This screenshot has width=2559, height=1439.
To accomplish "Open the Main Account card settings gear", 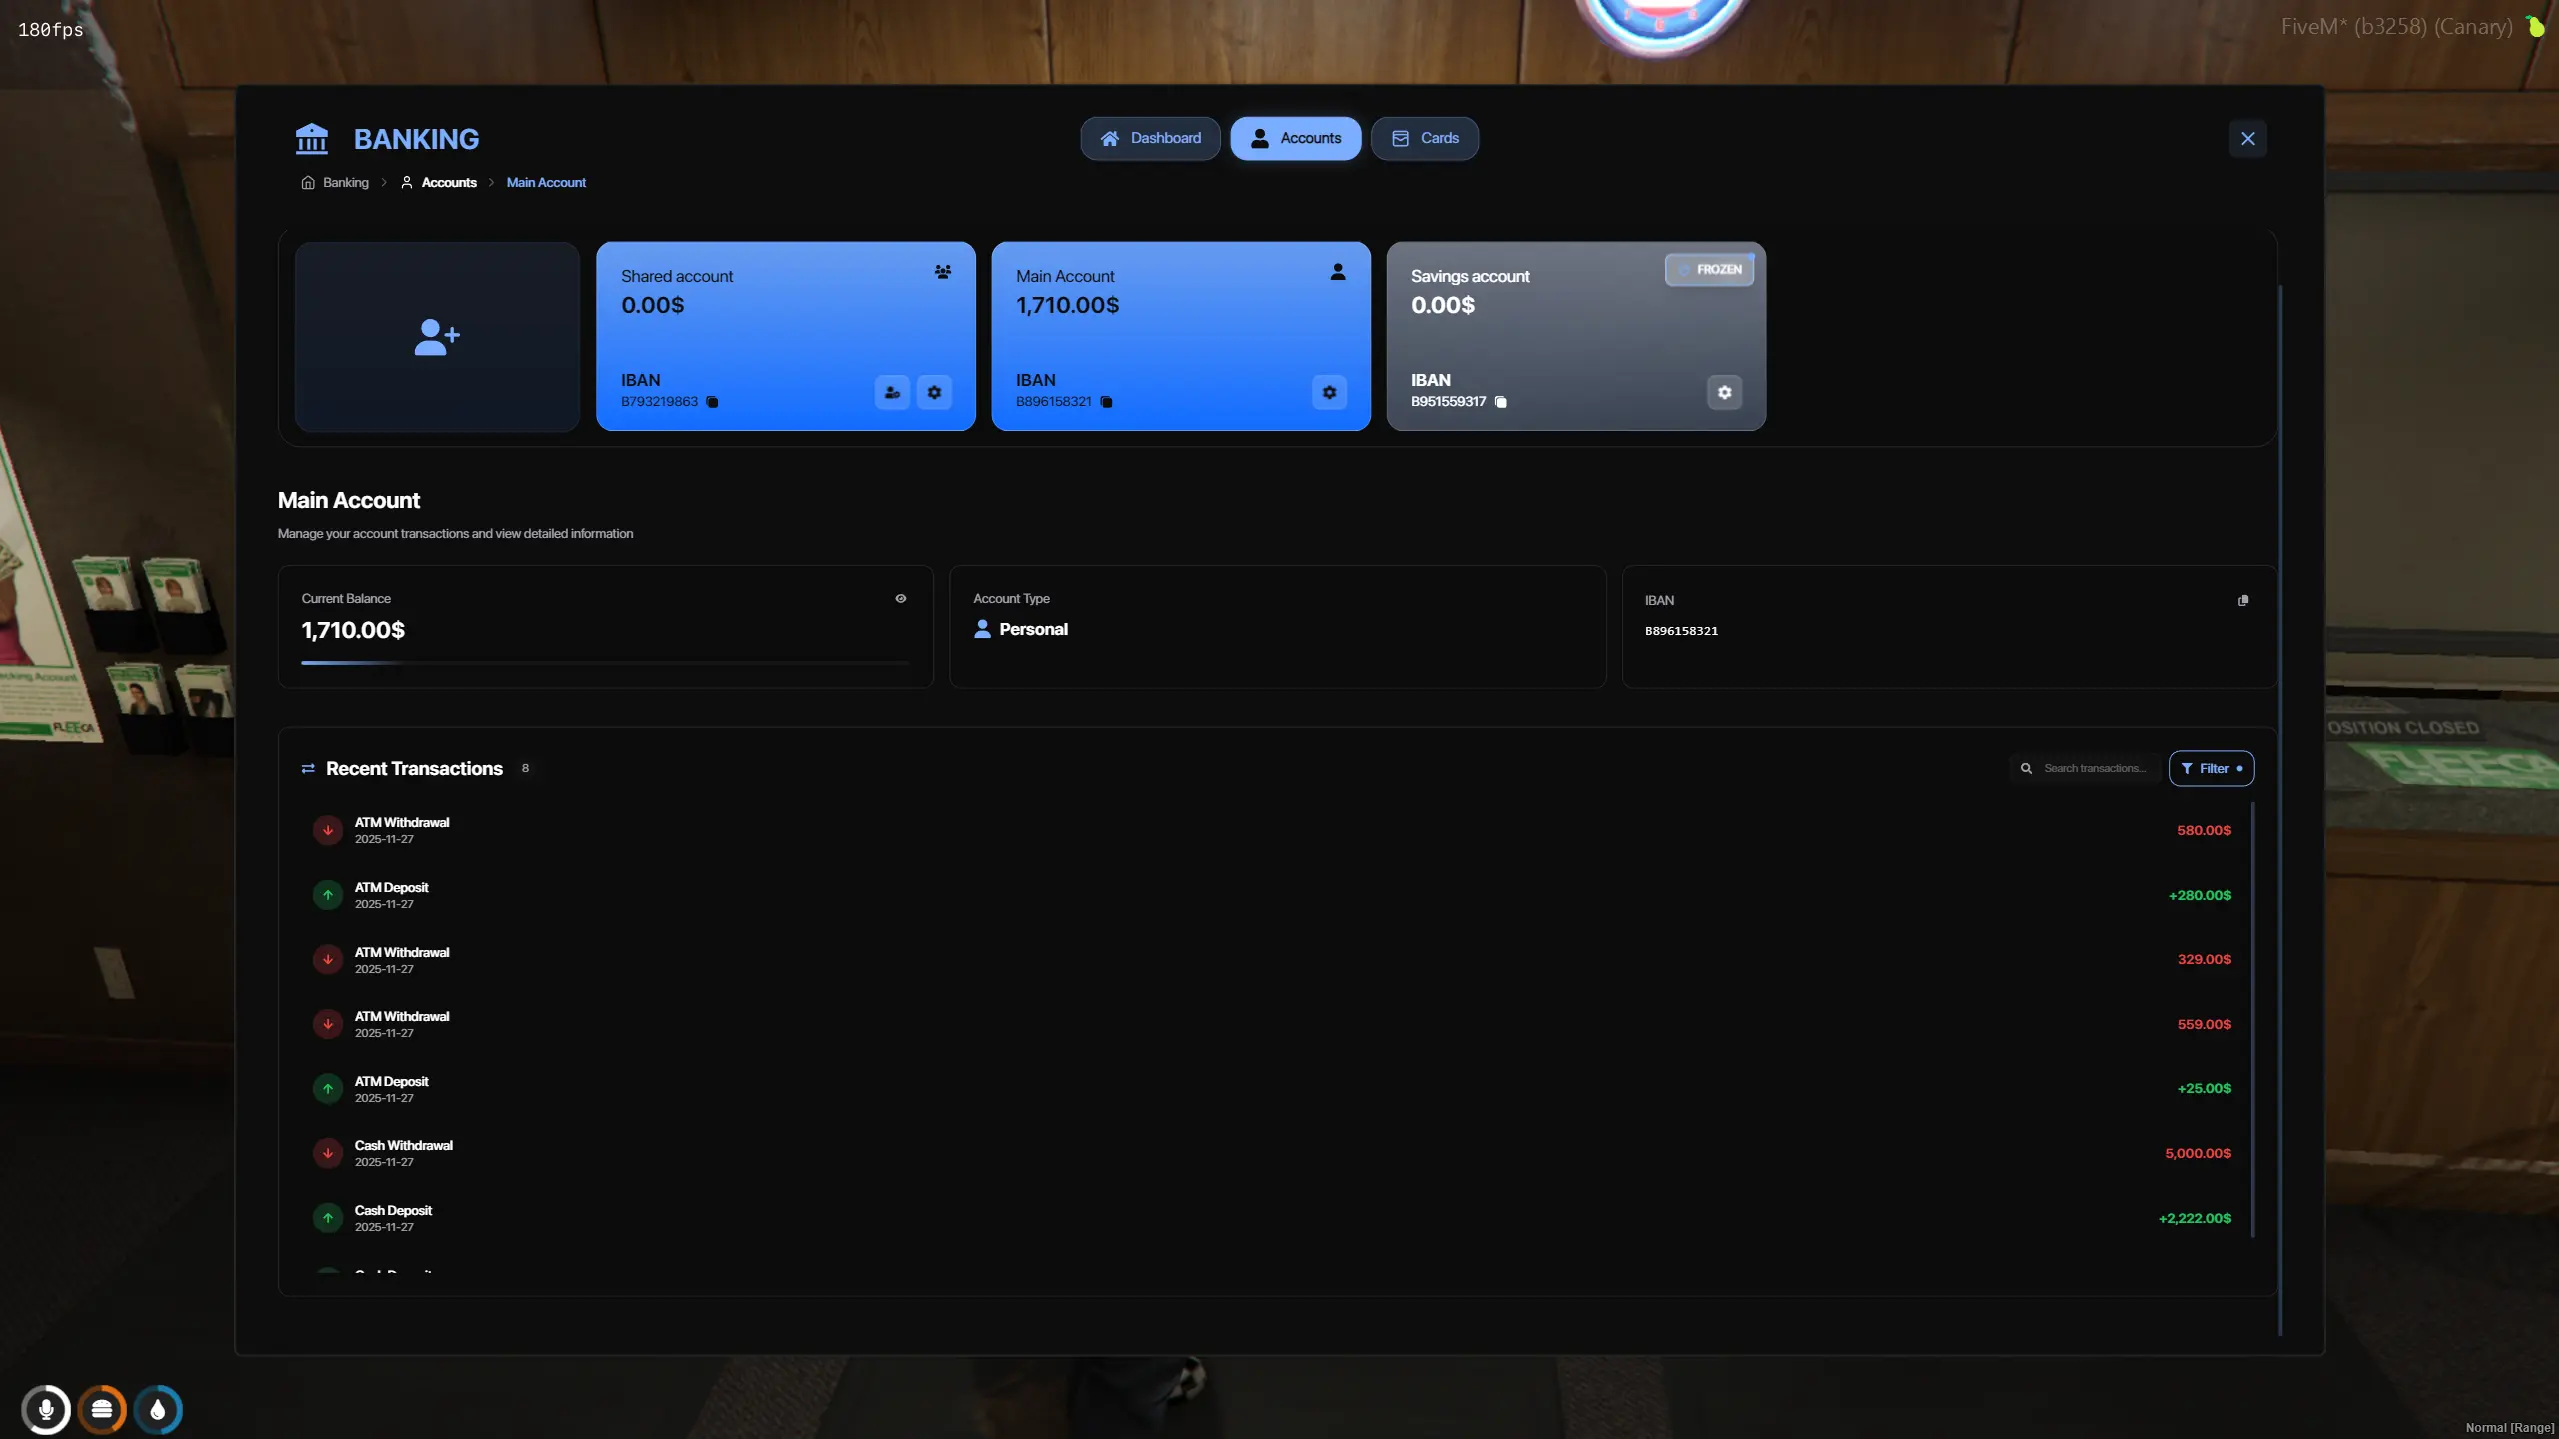I will 1328,392.
